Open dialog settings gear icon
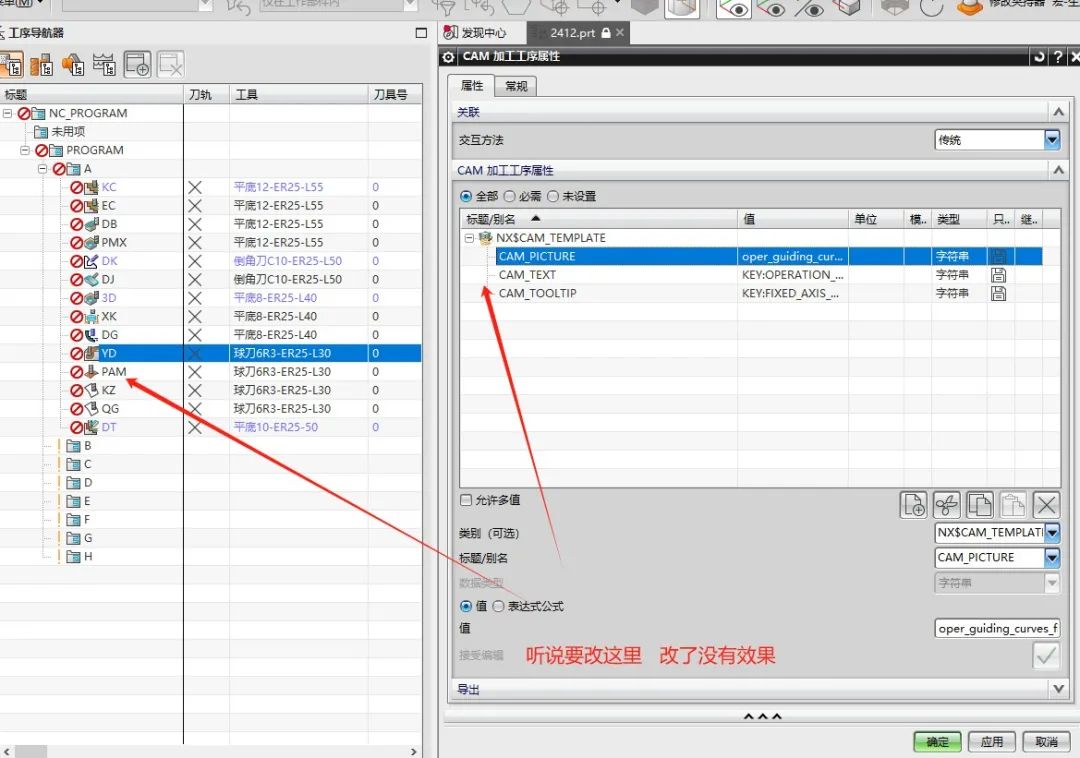The width and height of the screenshot is (1080, 758). click(448, 56)
